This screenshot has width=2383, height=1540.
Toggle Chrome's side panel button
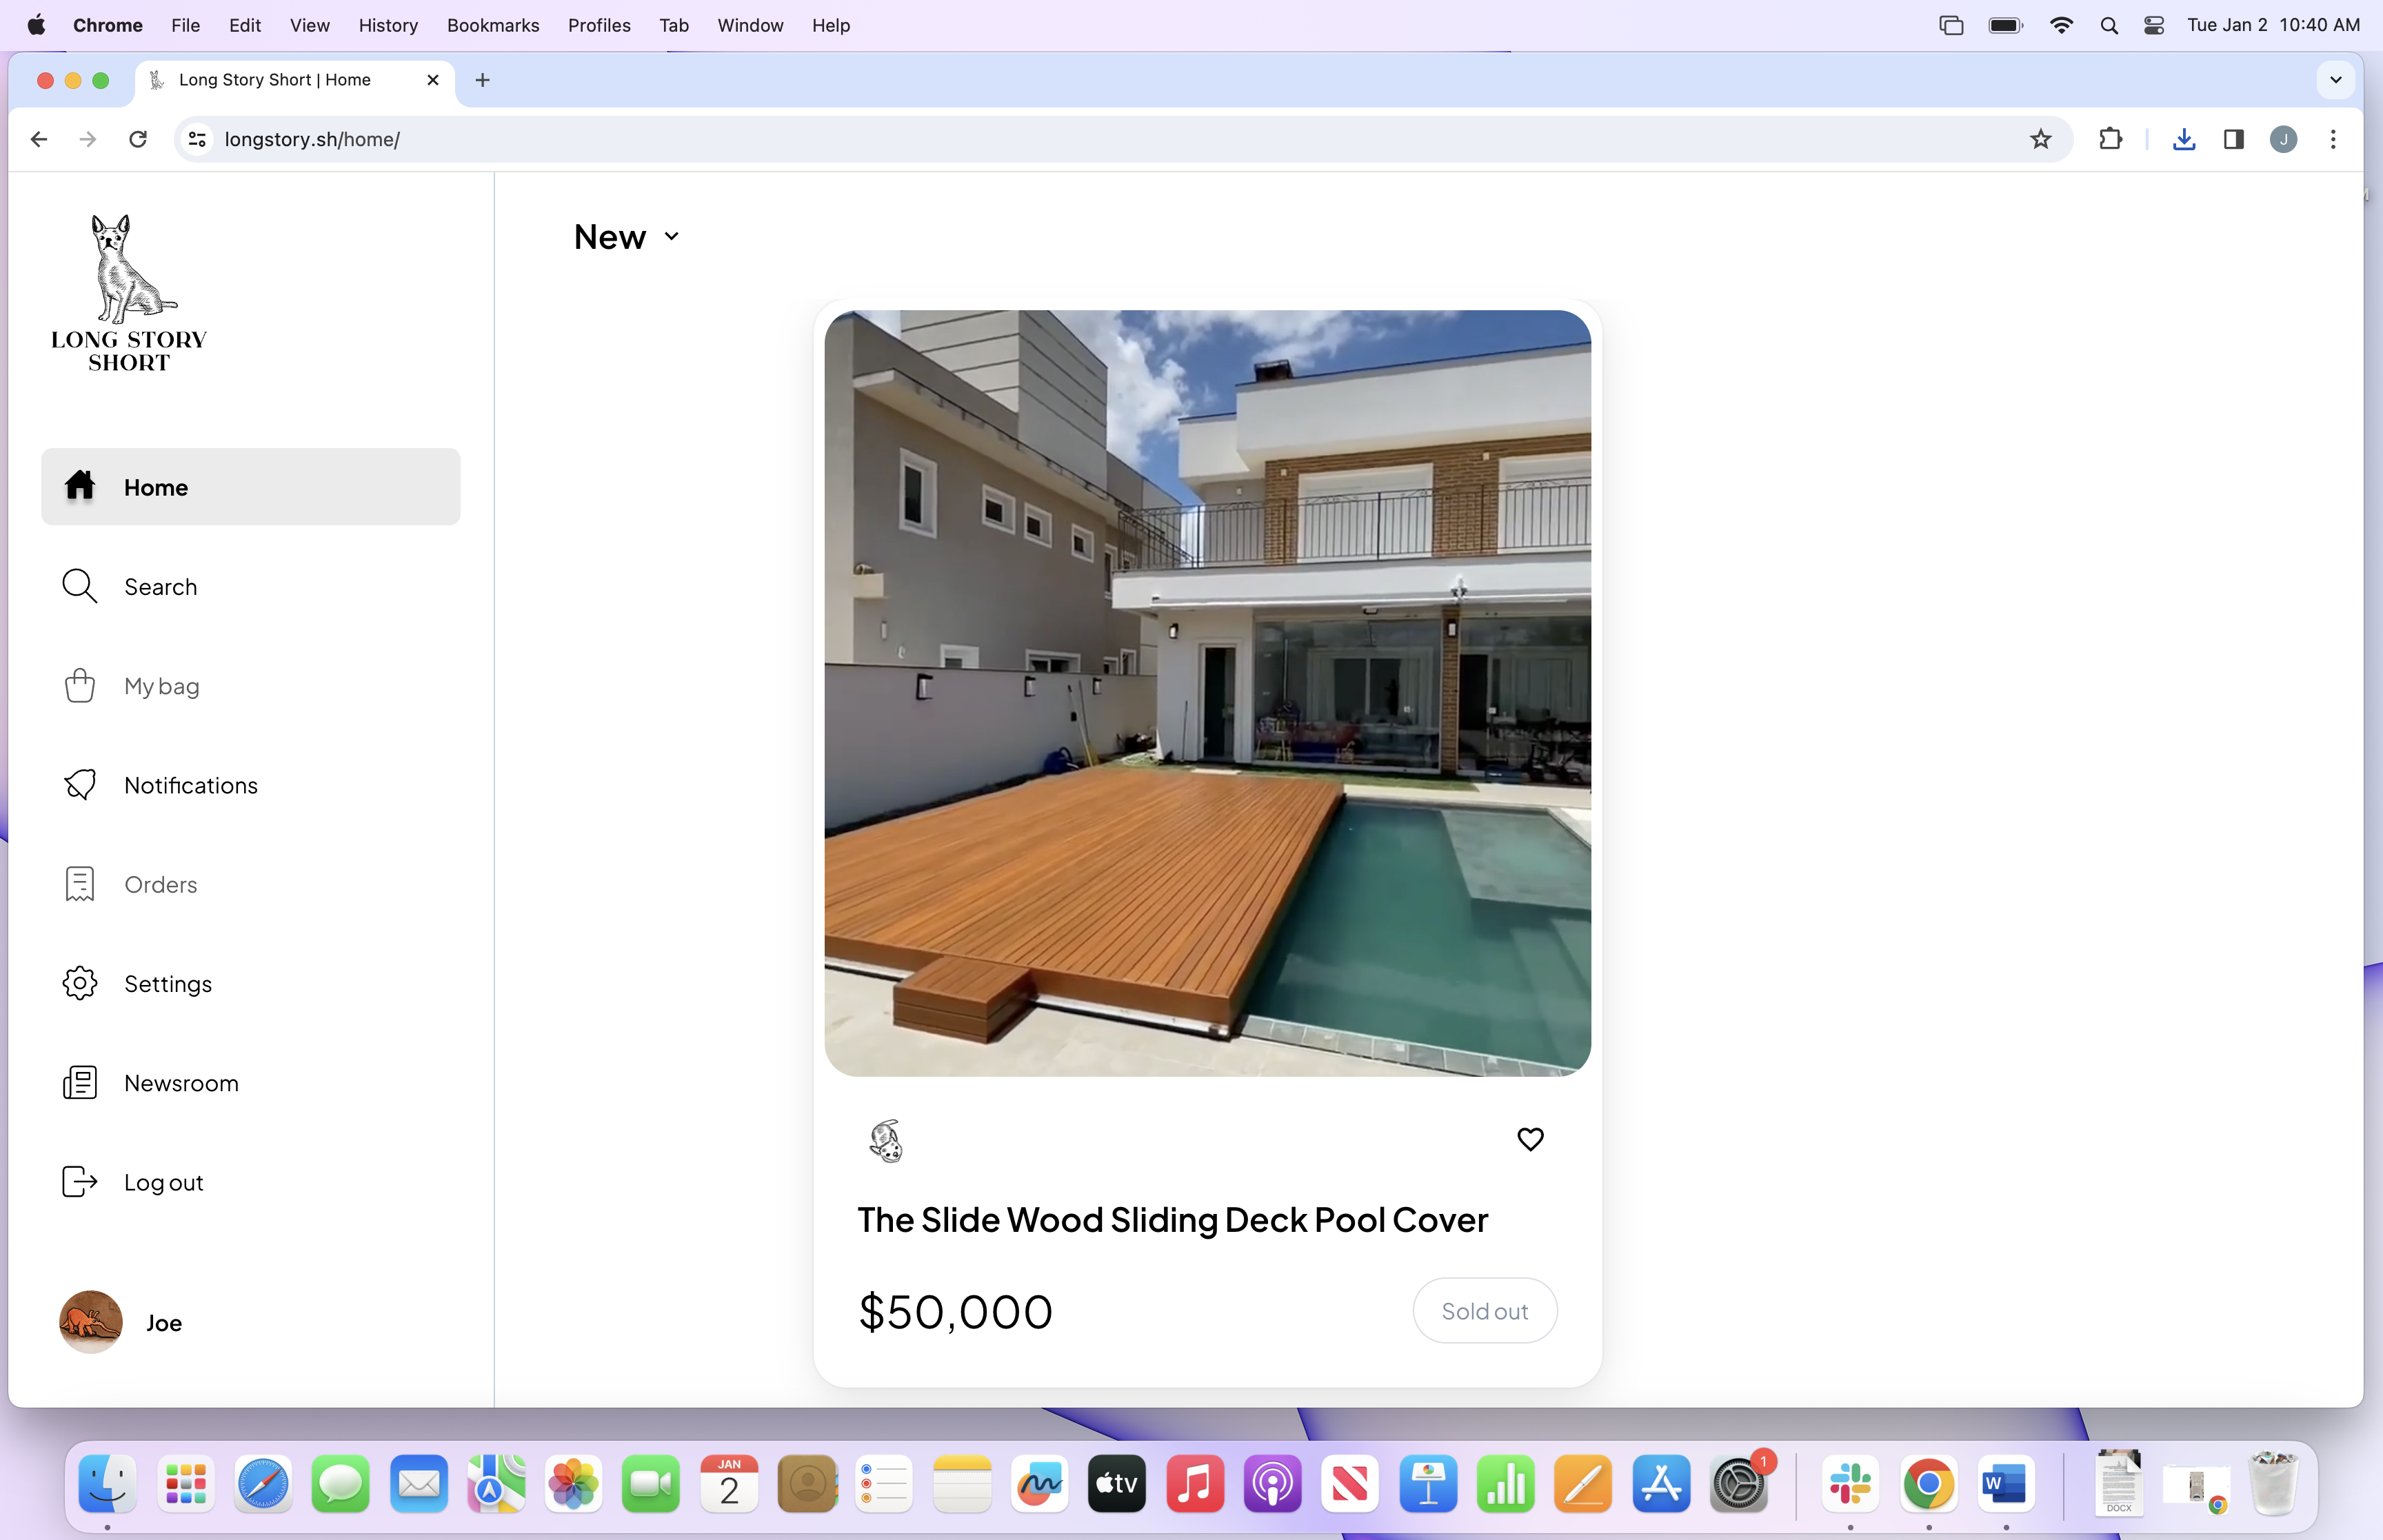click(x=2233, y=139)
